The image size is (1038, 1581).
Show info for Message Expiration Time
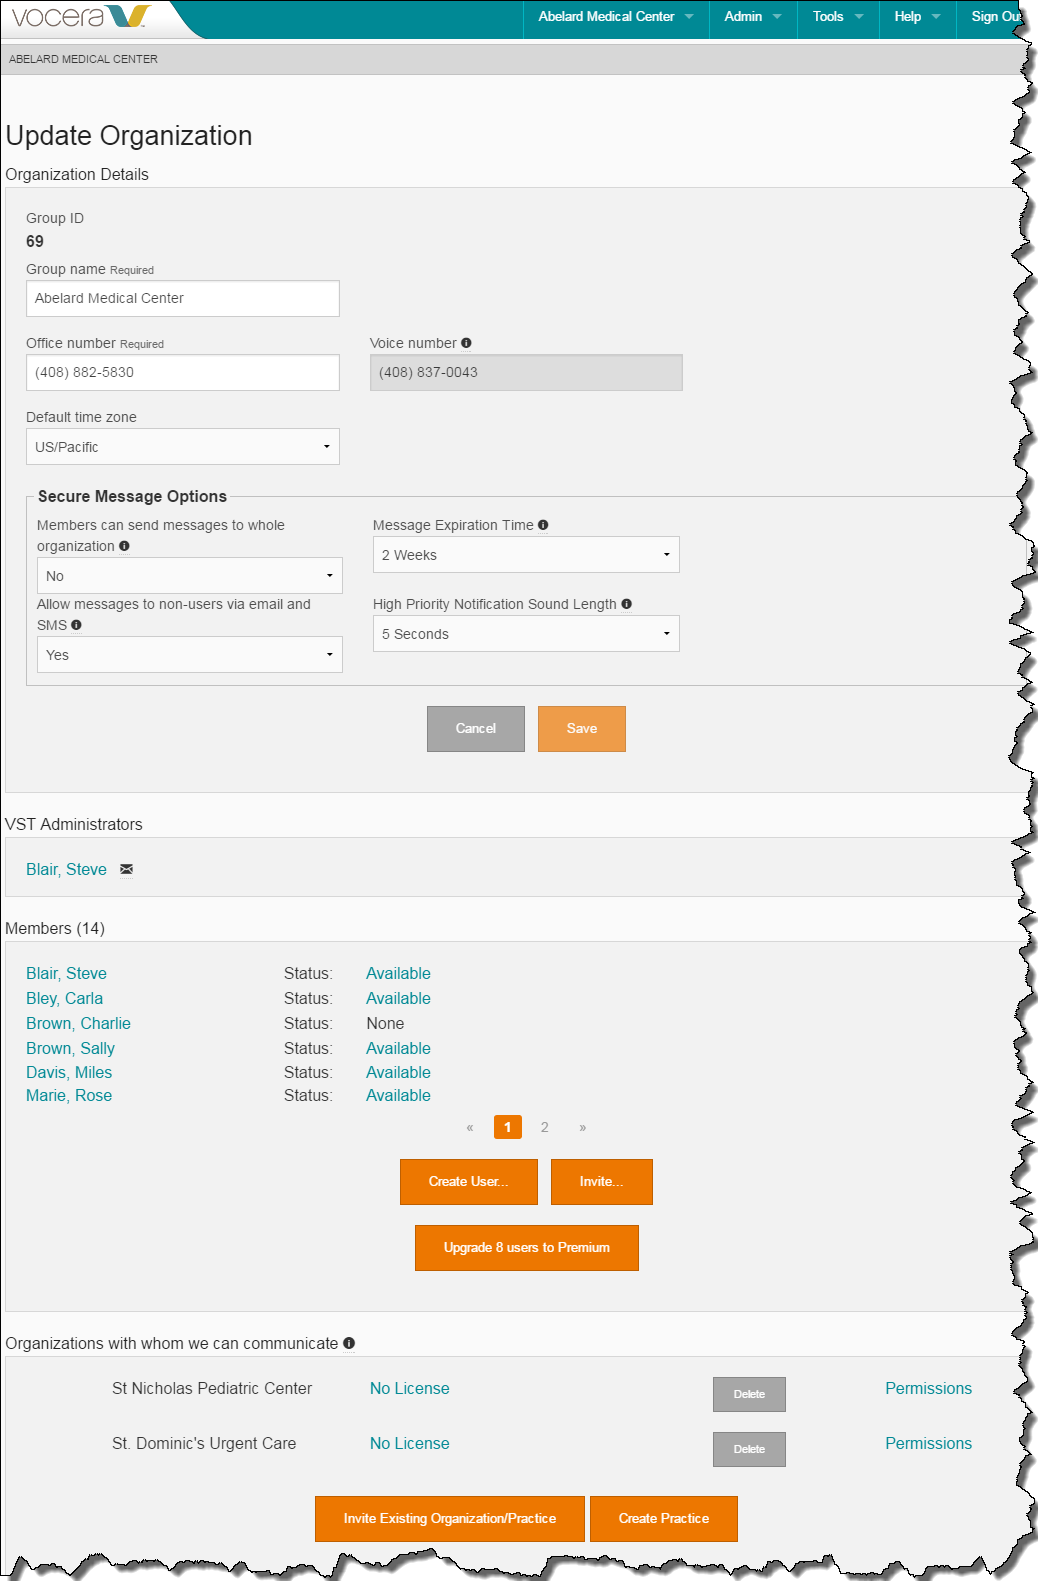point(543,525)
